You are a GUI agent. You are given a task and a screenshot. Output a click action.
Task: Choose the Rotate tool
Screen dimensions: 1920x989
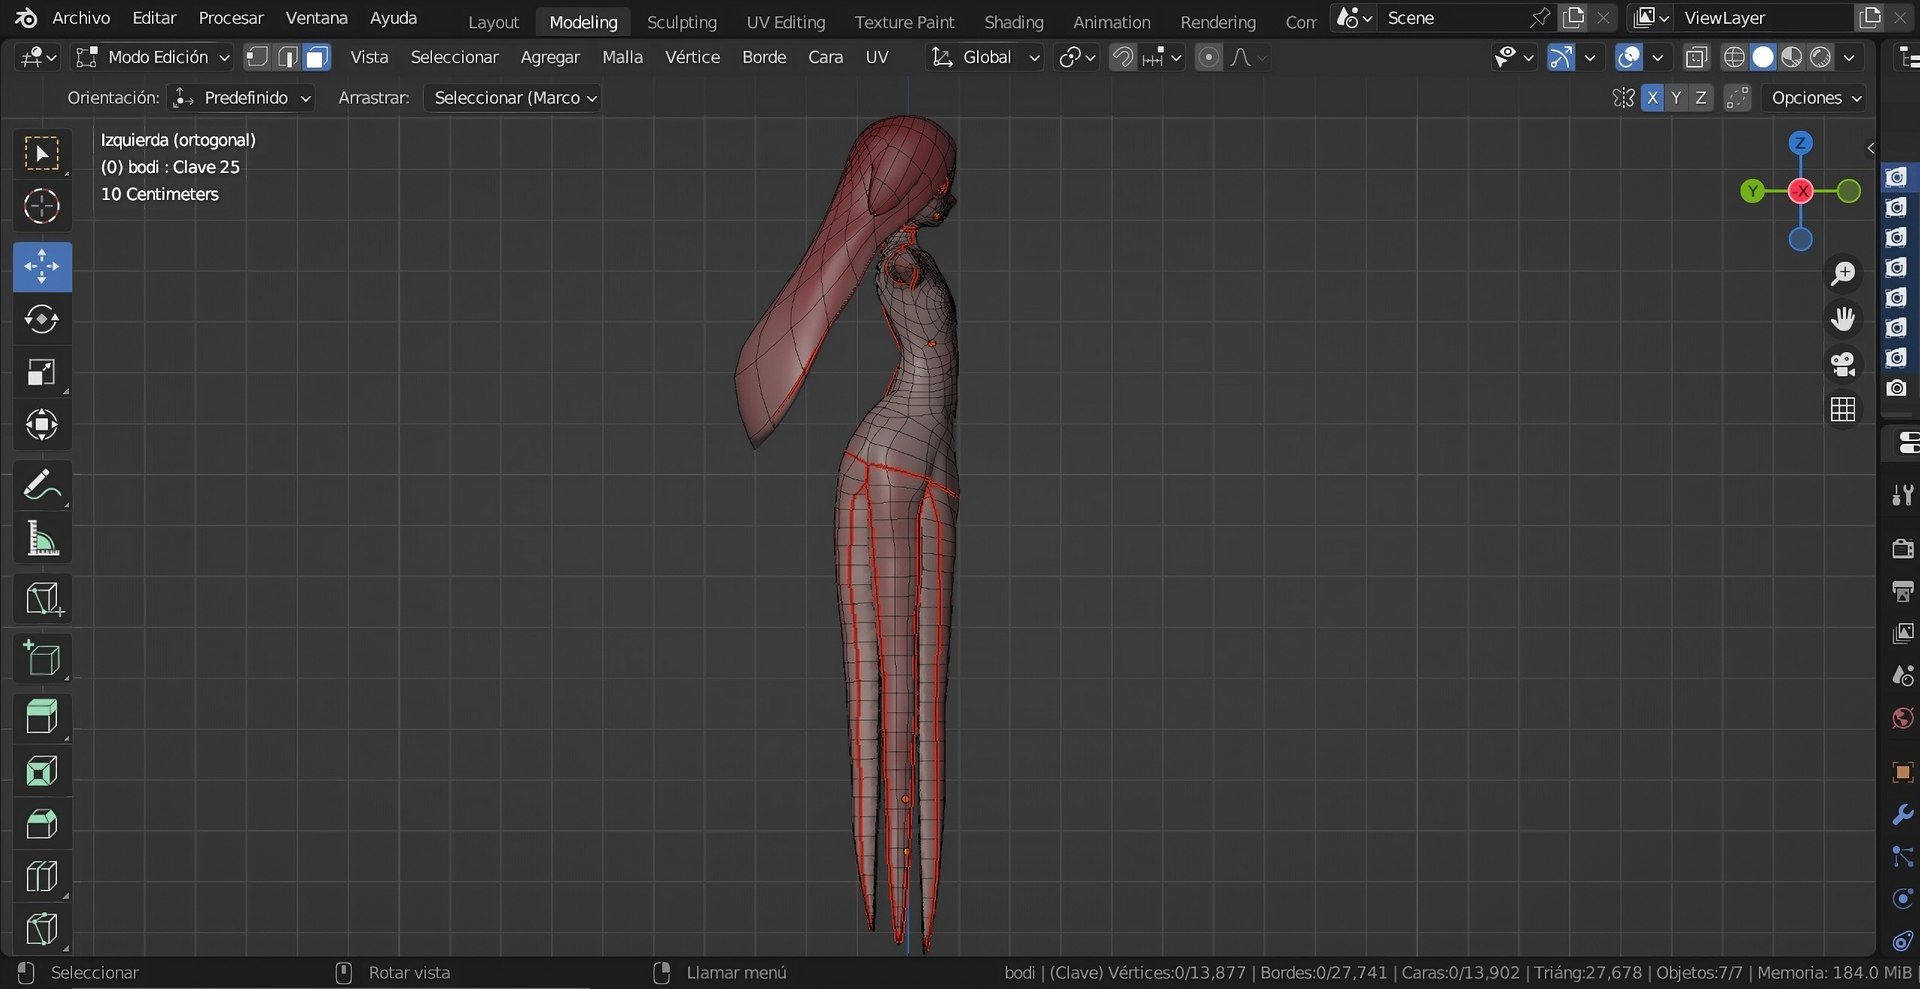tap(42, 320)
